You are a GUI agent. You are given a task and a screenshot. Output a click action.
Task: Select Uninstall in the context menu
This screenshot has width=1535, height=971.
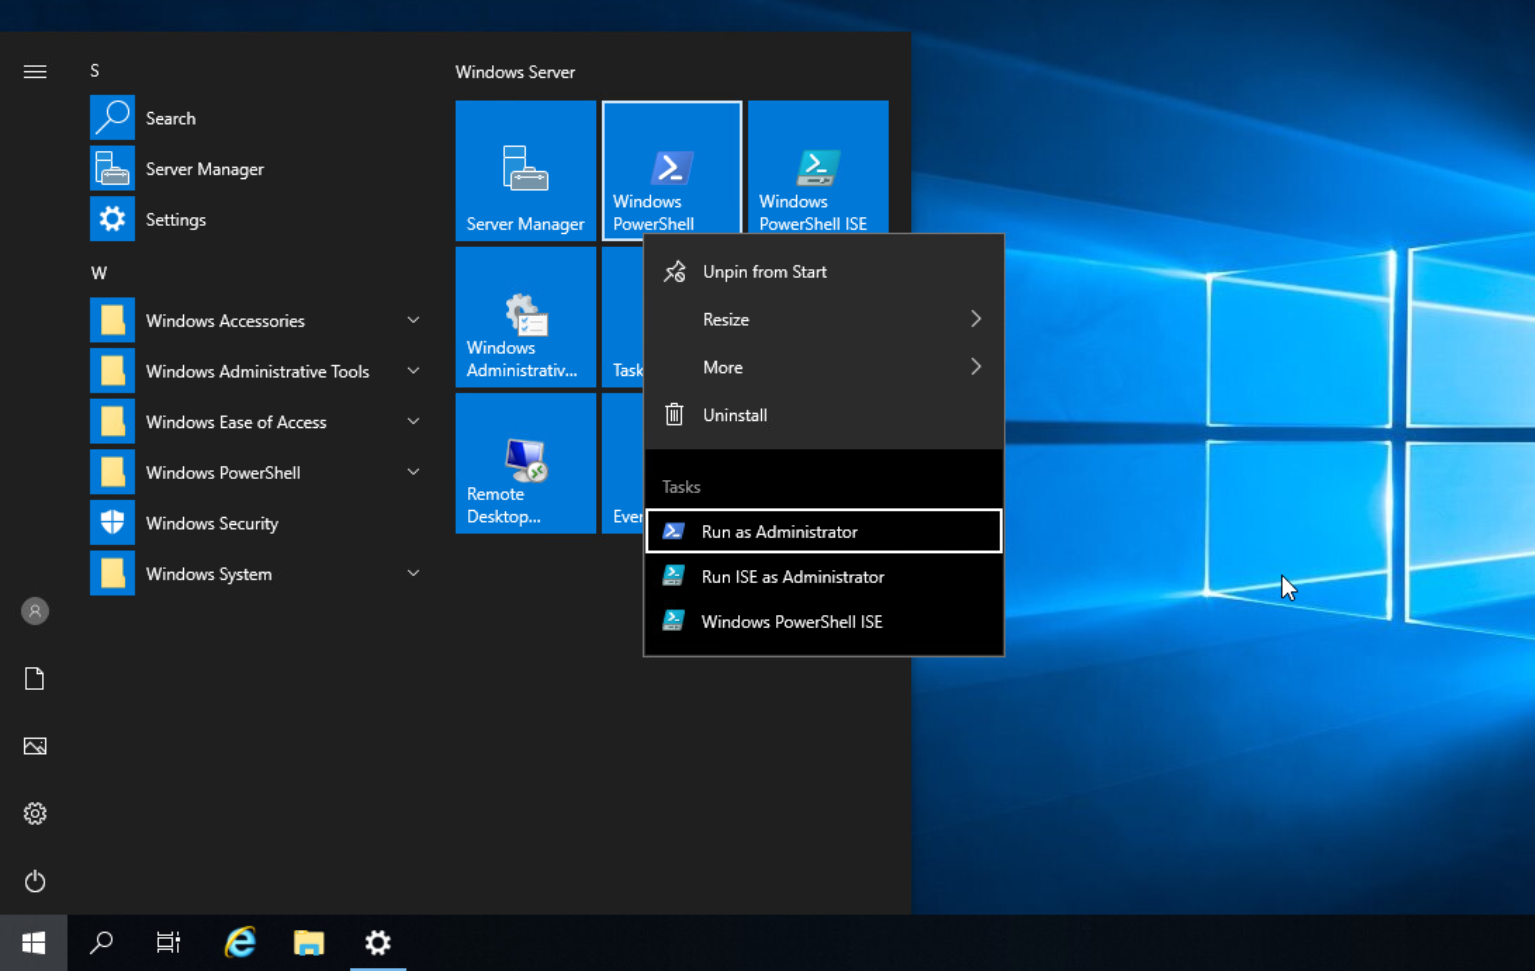point(824,415)
